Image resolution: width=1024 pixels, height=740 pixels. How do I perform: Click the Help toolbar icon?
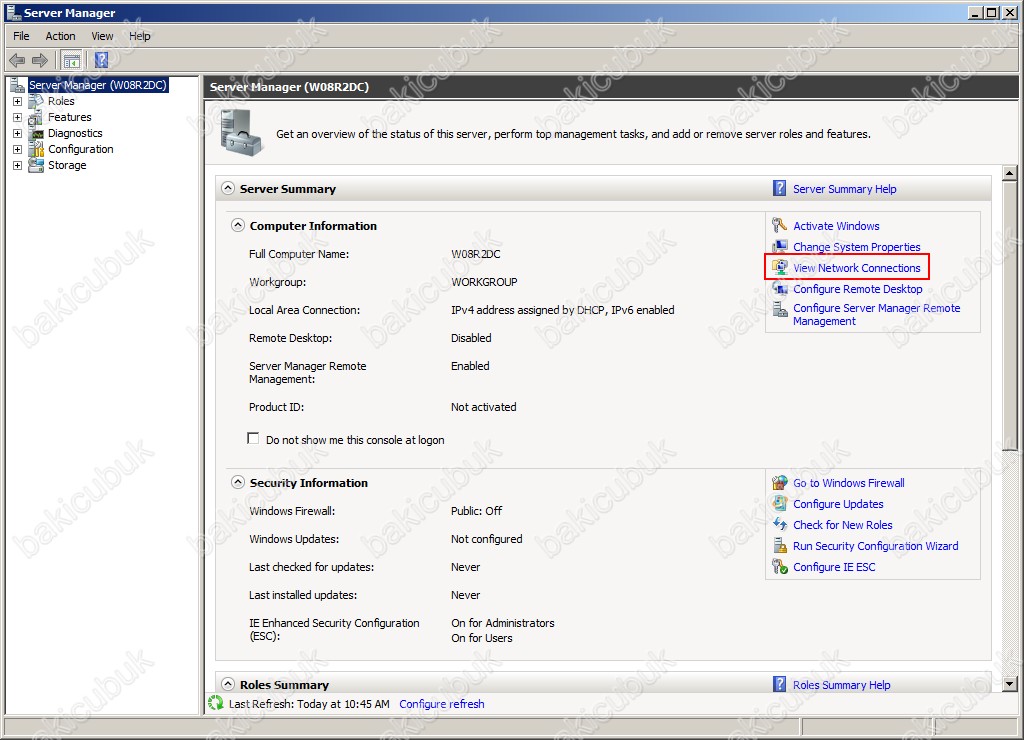coord(101,60)
